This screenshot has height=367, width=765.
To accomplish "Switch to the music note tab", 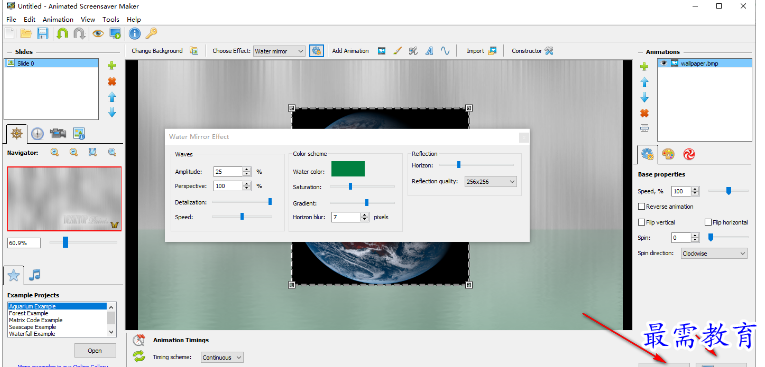I will (x=34, y=275).
